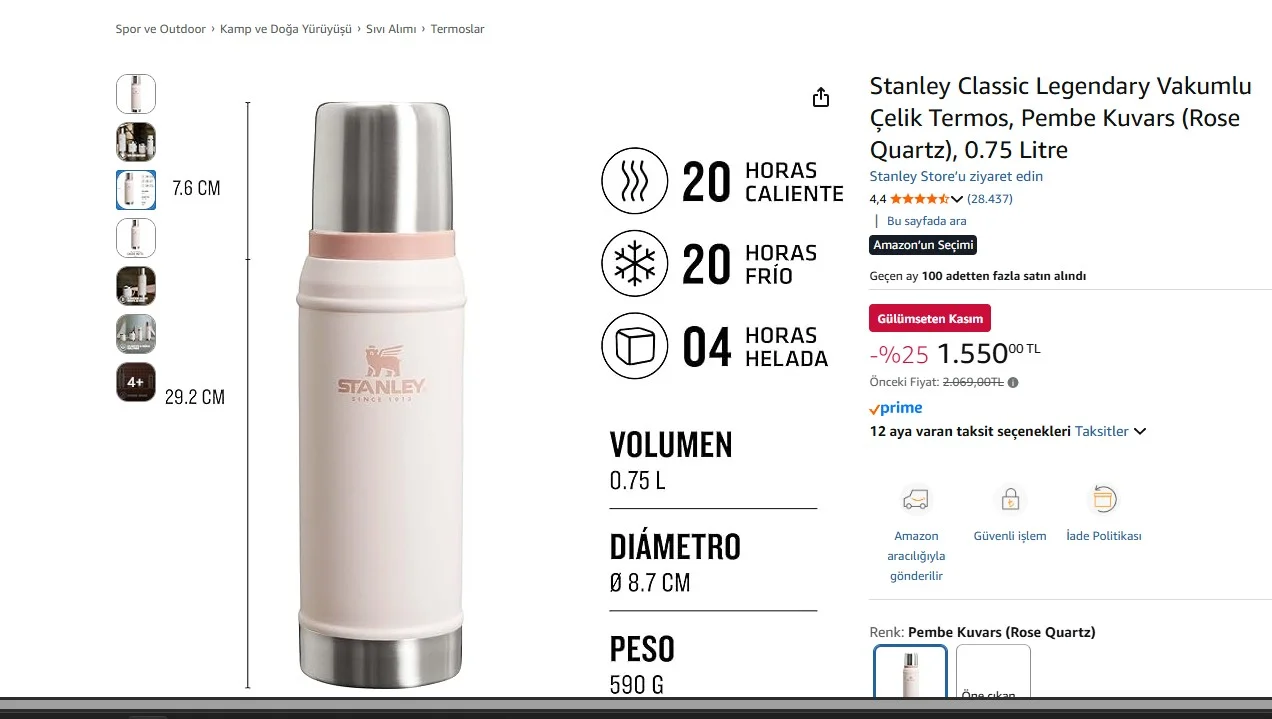The image size is (1272, 719).
Task: Select the second thumbnail showing multiple thermoses
Action: click(136, 142)
